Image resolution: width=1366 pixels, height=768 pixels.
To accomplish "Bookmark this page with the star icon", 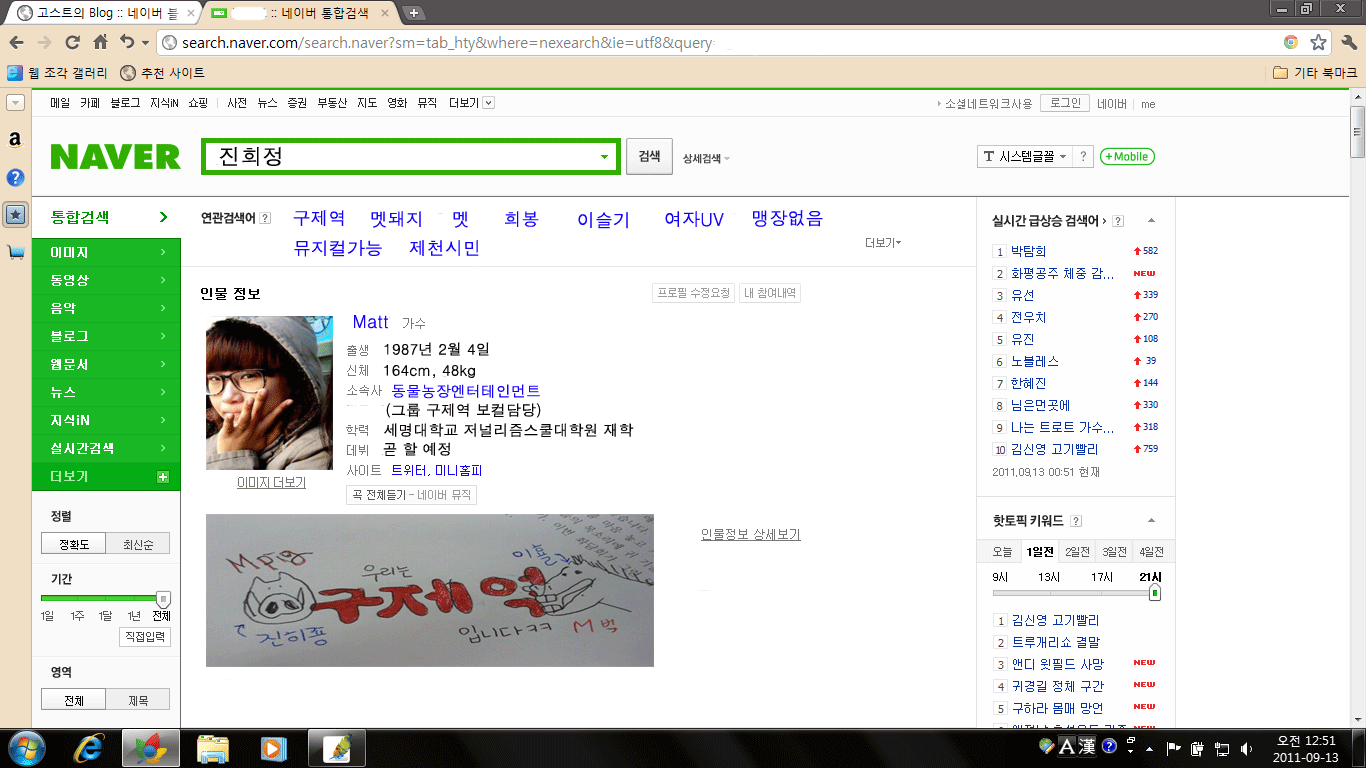I will [1318, 42].
